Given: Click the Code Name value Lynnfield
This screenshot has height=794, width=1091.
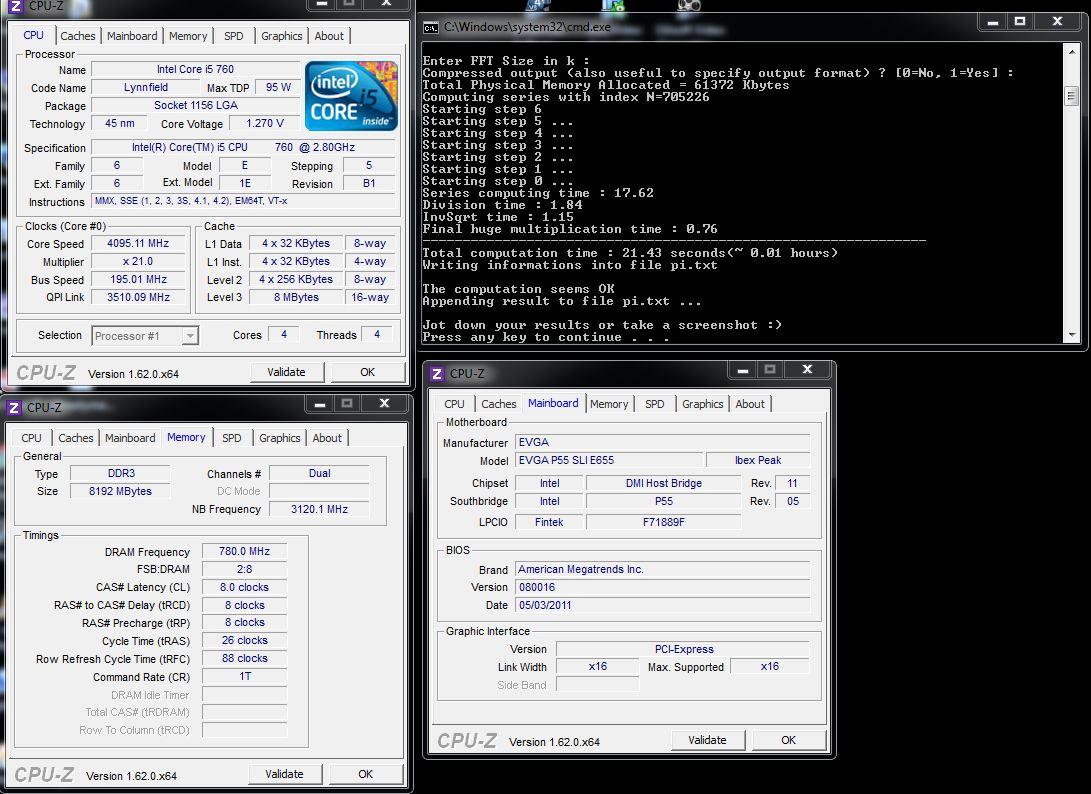Looking at the screenshot, I should point(145,88).
